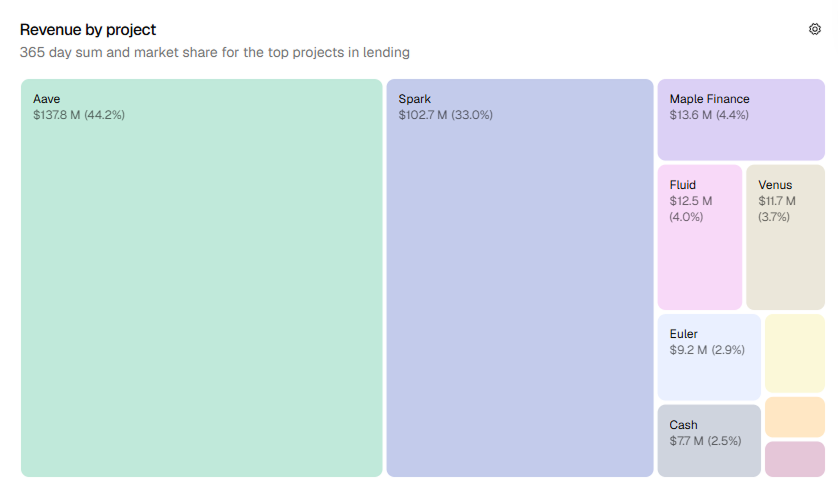Select the Spark revenue block
Image resolution: width=838 pixels, height=491 pixels.
pyautogui.click(x=520, y=278)
